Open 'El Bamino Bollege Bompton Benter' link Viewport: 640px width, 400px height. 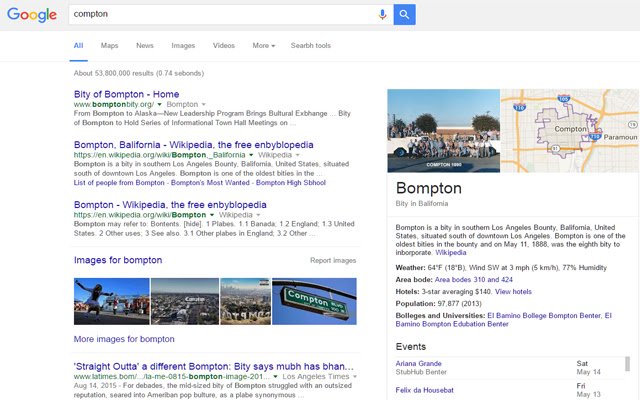(x=544, y=316)
